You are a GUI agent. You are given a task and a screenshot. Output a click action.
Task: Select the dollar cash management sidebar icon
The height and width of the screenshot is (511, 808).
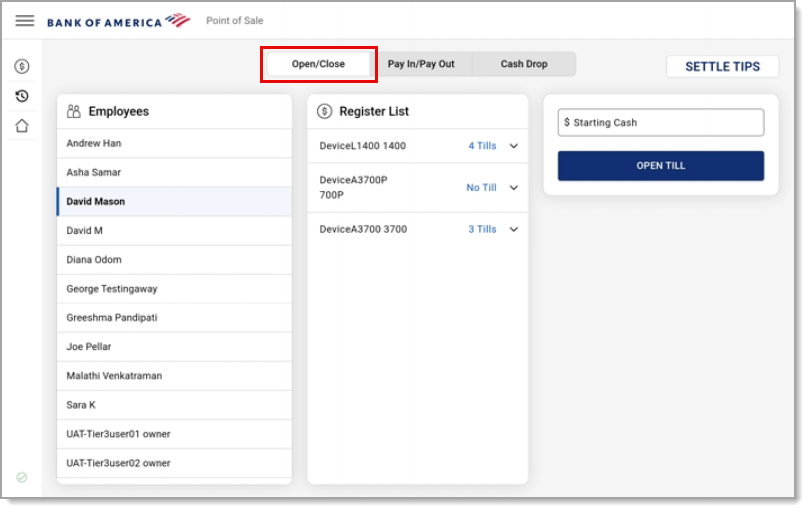tap(22, 66)
